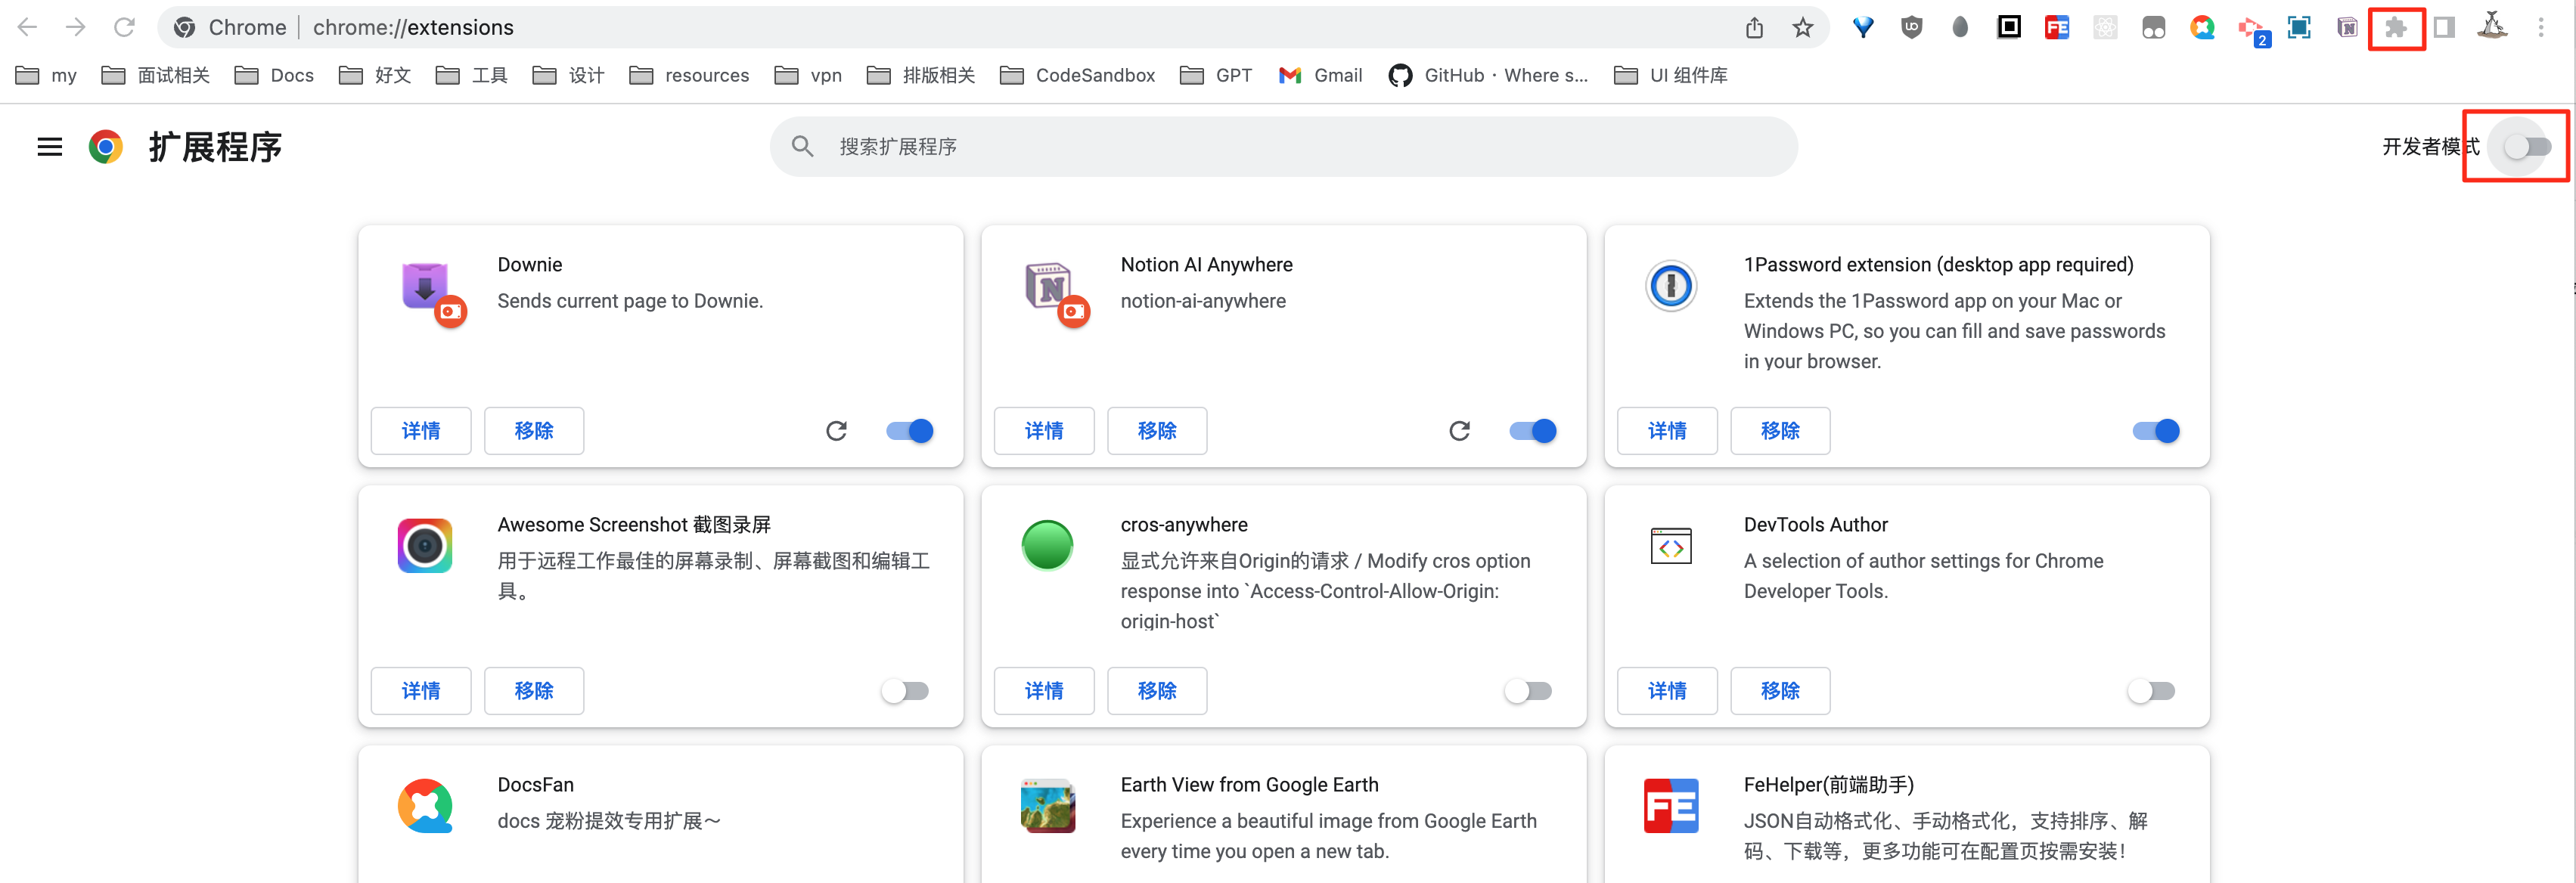Image resolution: width=2576 pixels, height=883 pixels.
Task: Open the side panel toolbar icon
Action: [x=2443, y=27]
